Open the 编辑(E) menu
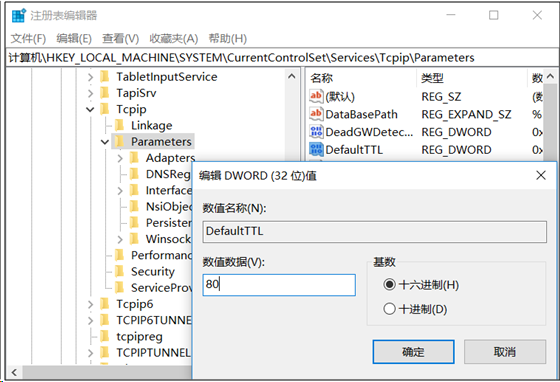Screen dimensions: 560x382 (x=74, y=38)
